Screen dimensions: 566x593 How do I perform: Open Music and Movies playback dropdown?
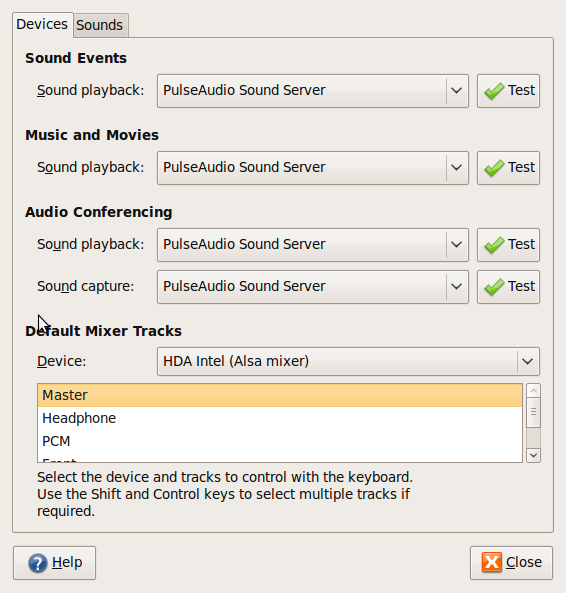tap(313, 168)
